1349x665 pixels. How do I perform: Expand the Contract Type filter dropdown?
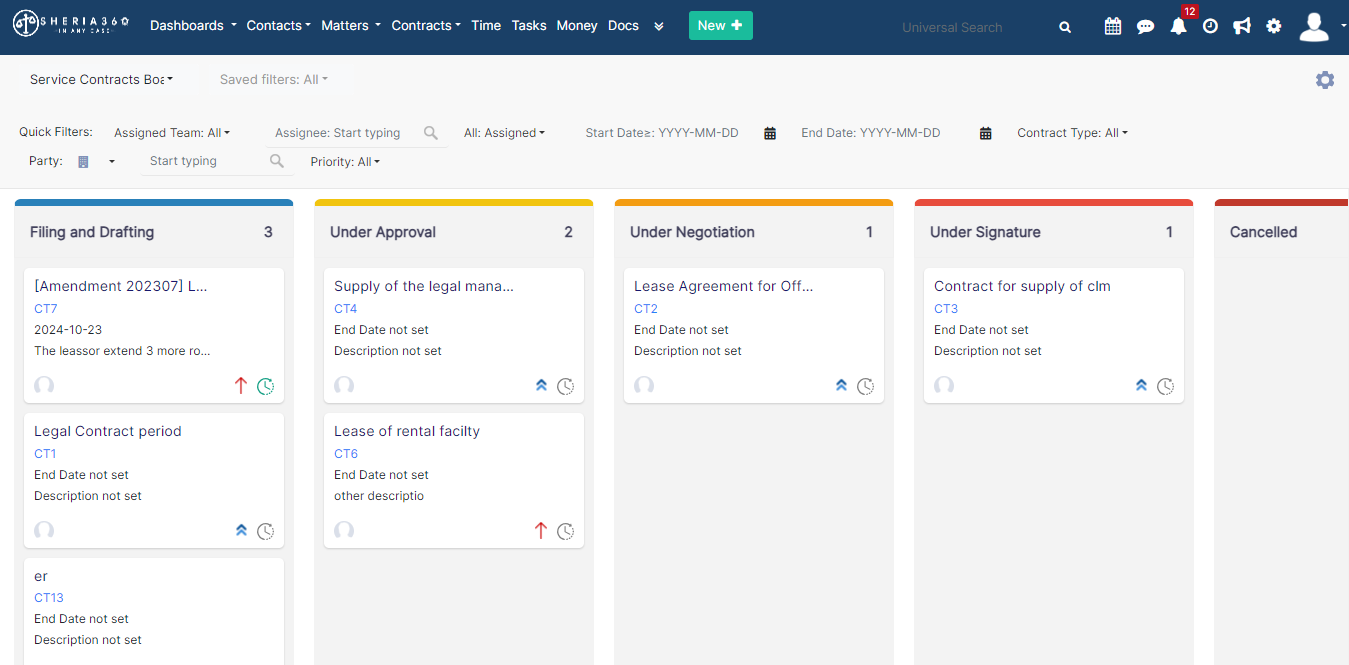tap(1072, 133)
